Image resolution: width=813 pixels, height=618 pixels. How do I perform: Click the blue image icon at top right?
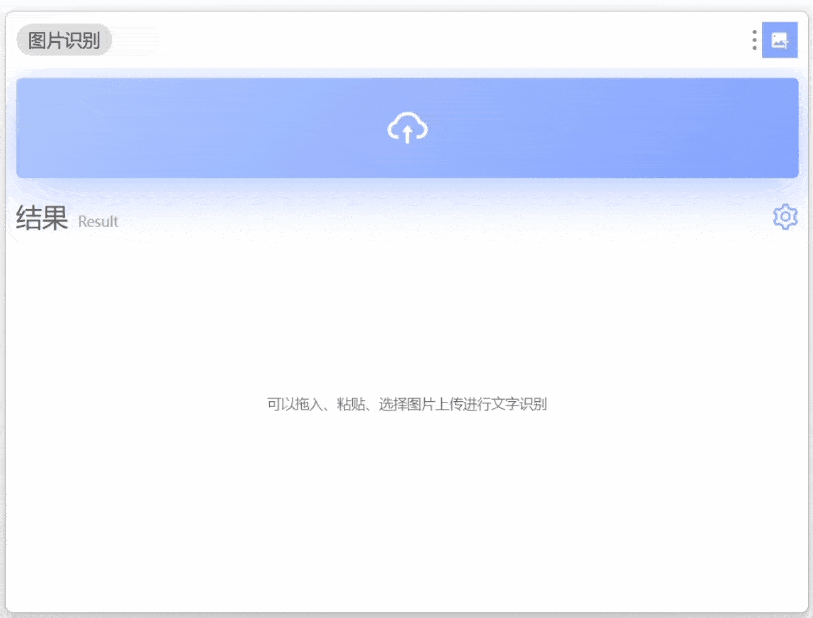coord(779,40)
